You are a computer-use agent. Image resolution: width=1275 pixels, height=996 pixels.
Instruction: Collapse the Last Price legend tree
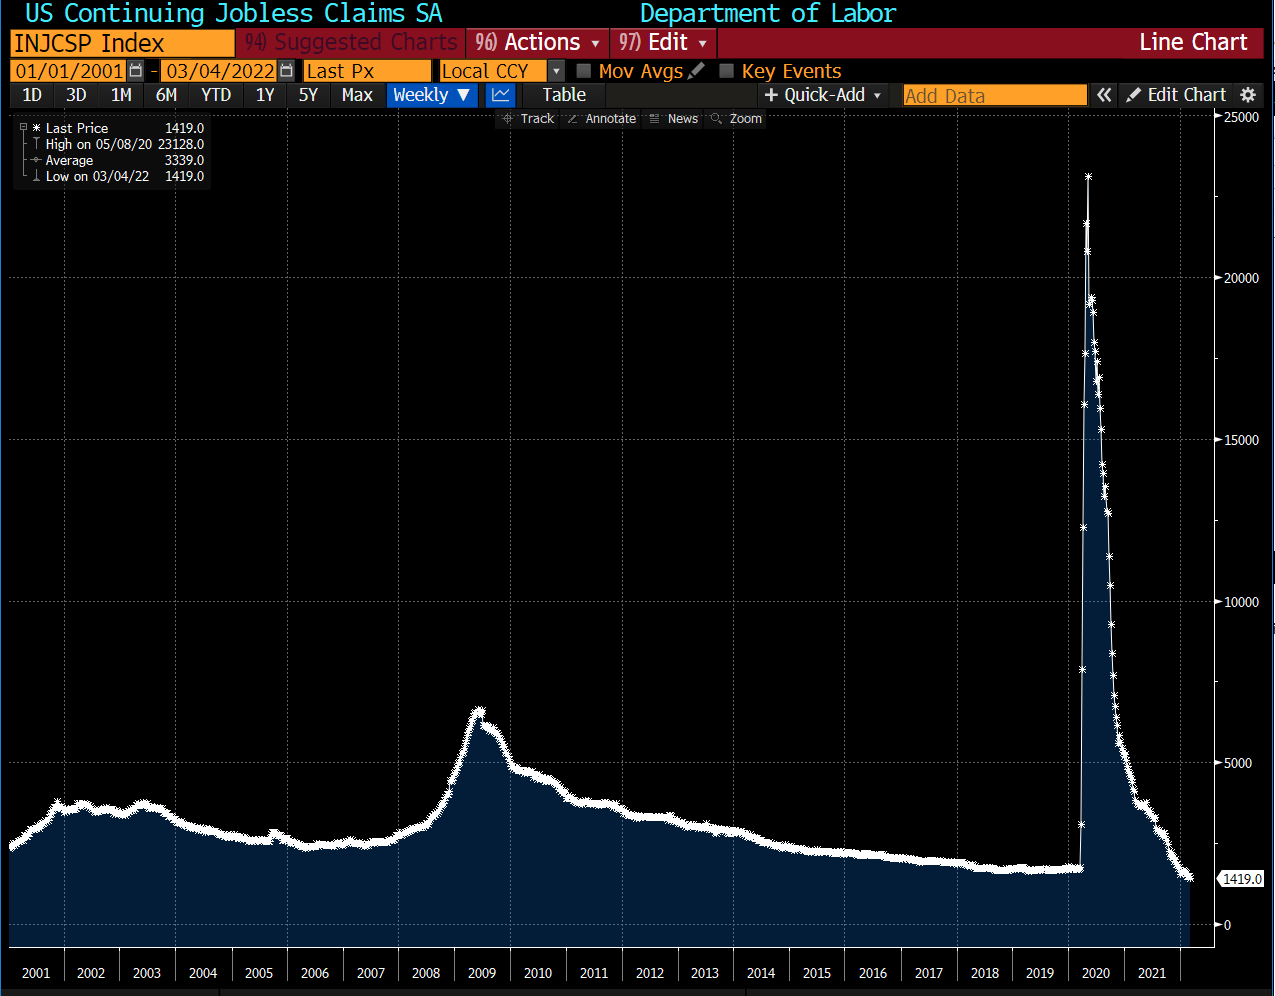click(x=23, y=128)
